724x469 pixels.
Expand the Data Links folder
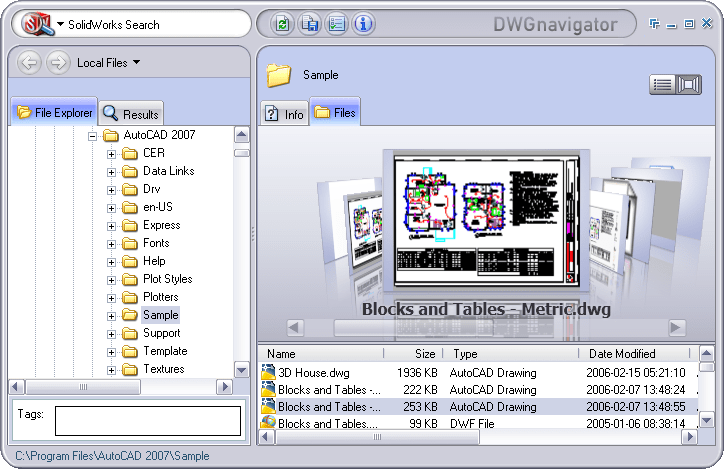pos(111,172)
